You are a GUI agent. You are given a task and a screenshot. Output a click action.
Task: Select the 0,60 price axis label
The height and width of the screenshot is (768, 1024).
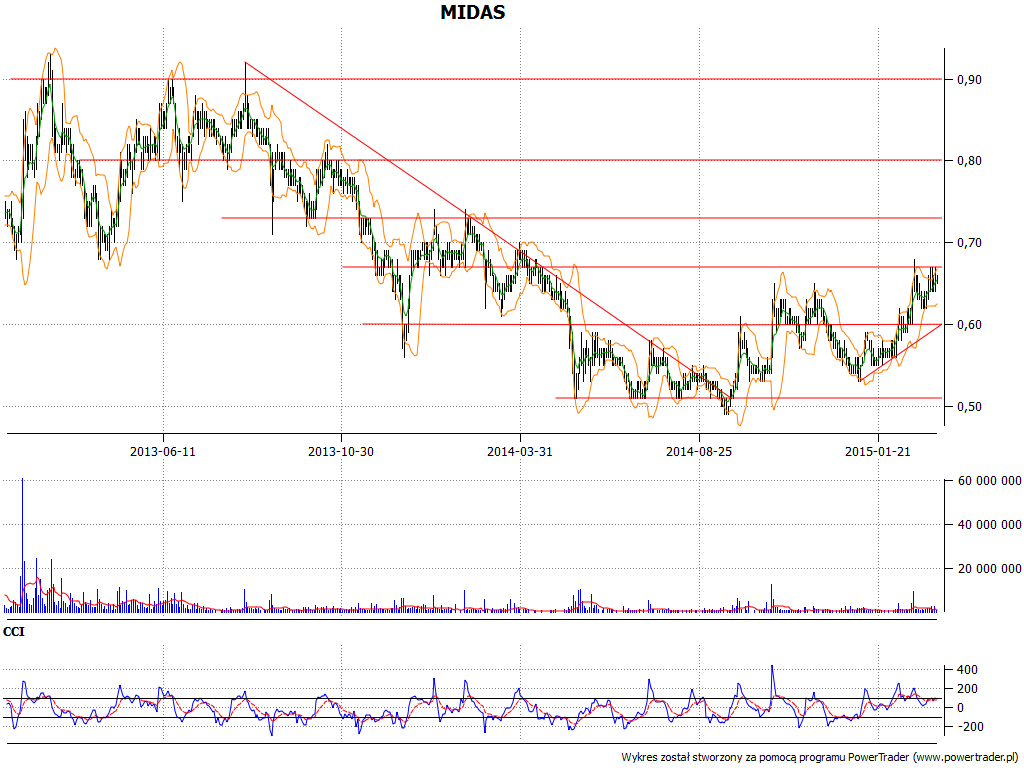click(969, 325)
